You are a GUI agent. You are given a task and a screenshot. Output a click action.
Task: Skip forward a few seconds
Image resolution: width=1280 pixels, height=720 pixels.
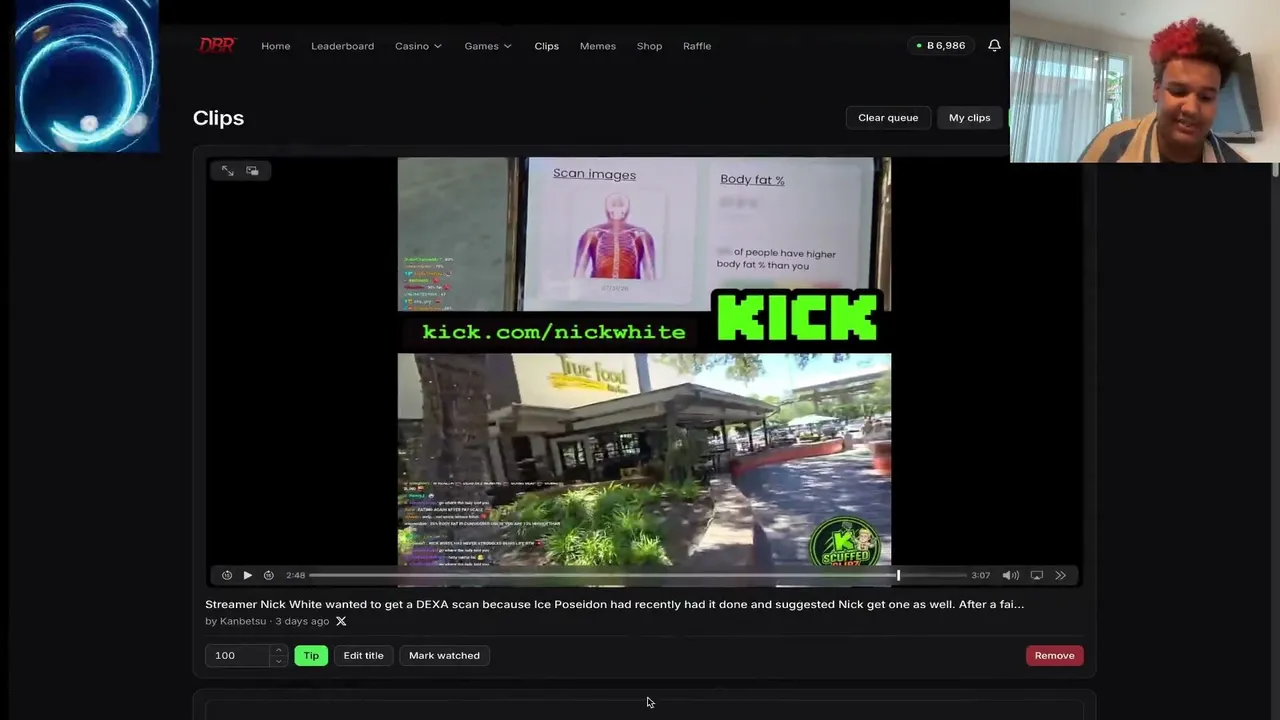tap(269, 575)
